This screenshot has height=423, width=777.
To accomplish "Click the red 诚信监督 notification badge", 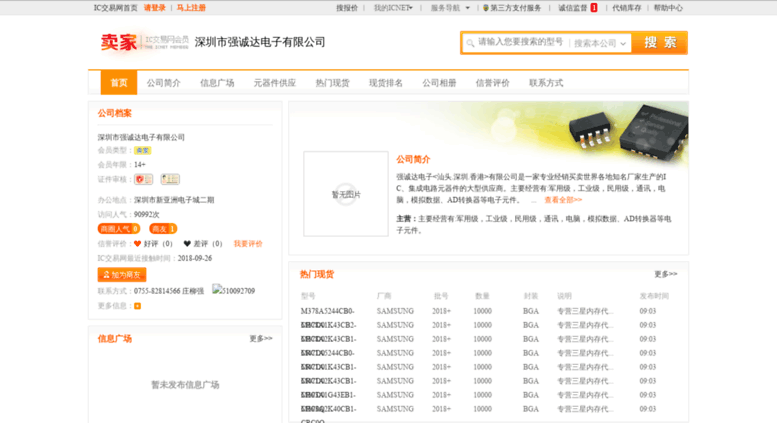I will [594, 8].
